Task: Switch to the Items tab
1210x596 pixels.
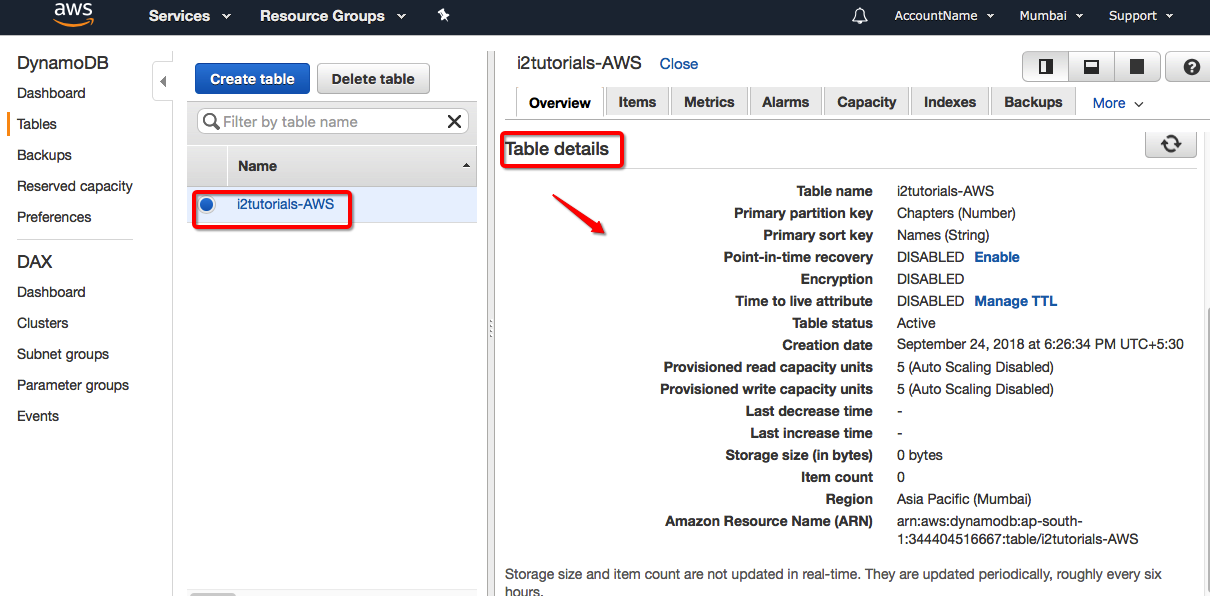Action: tap(637, 102)
